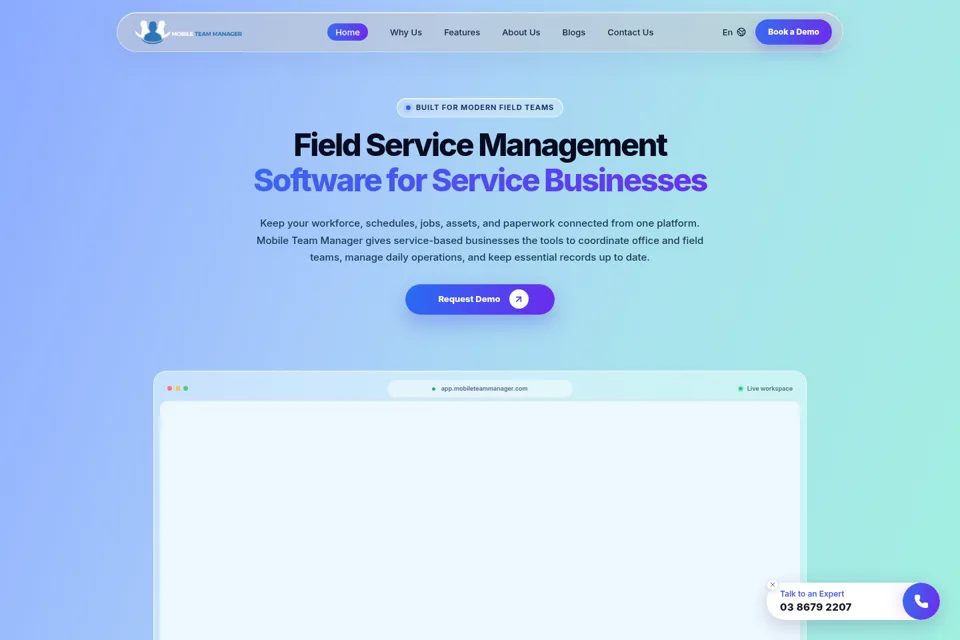Click the Live workspace status indicator
Viewport: 960px width, 640px height.
(x=765, y=389)
